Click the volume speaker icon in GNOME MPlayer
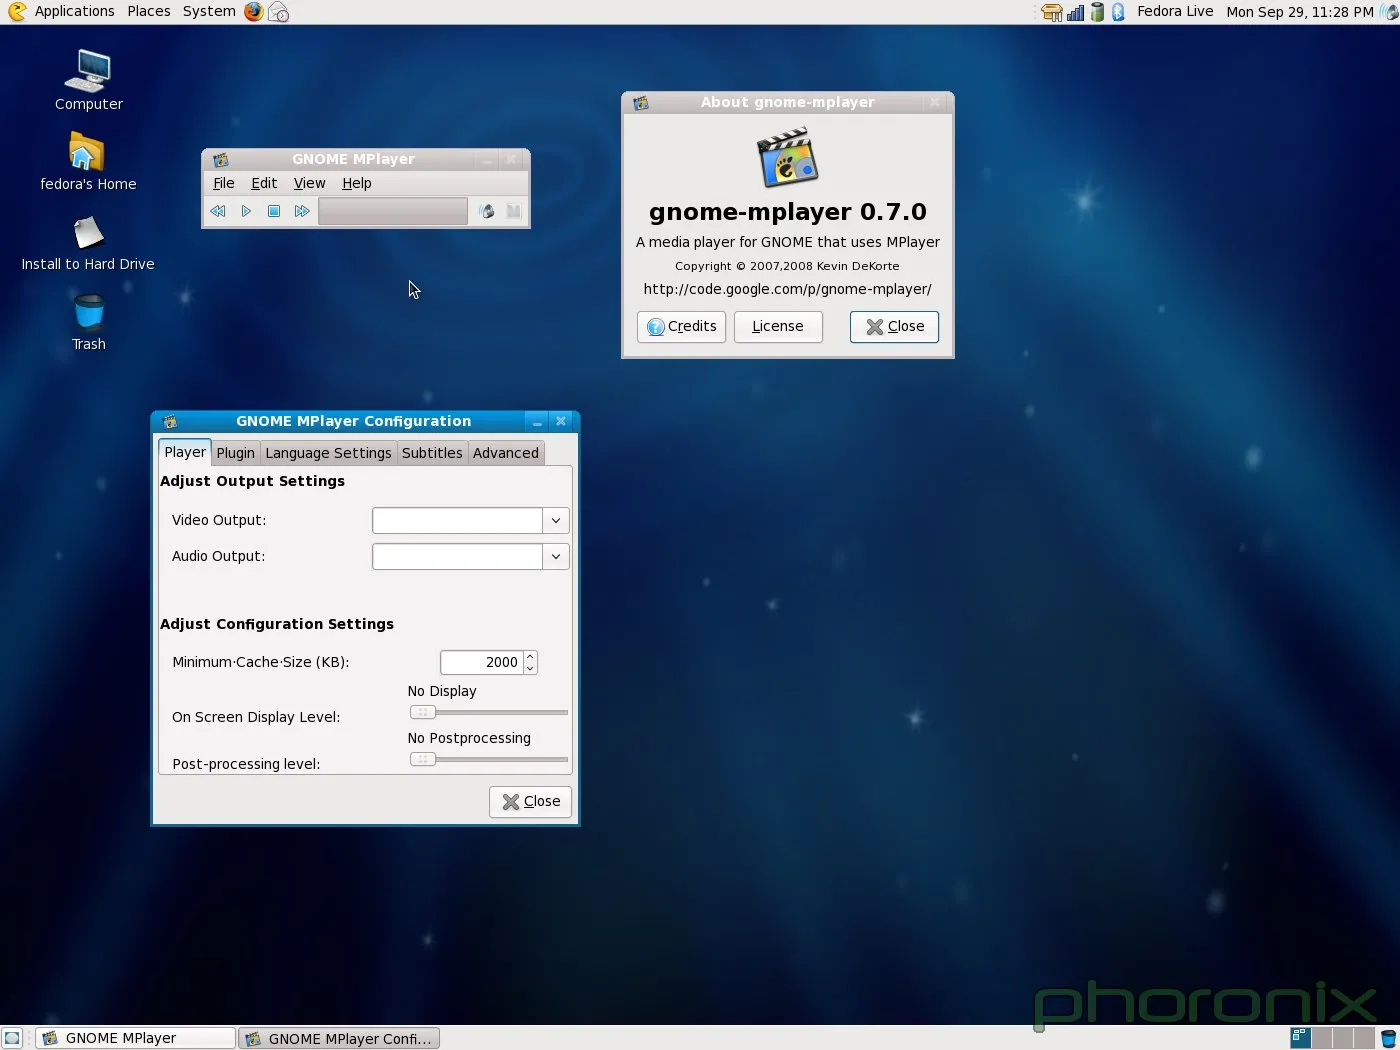Image resolution: width=1400 pixels, height=1050 pixels. [487, 211]
